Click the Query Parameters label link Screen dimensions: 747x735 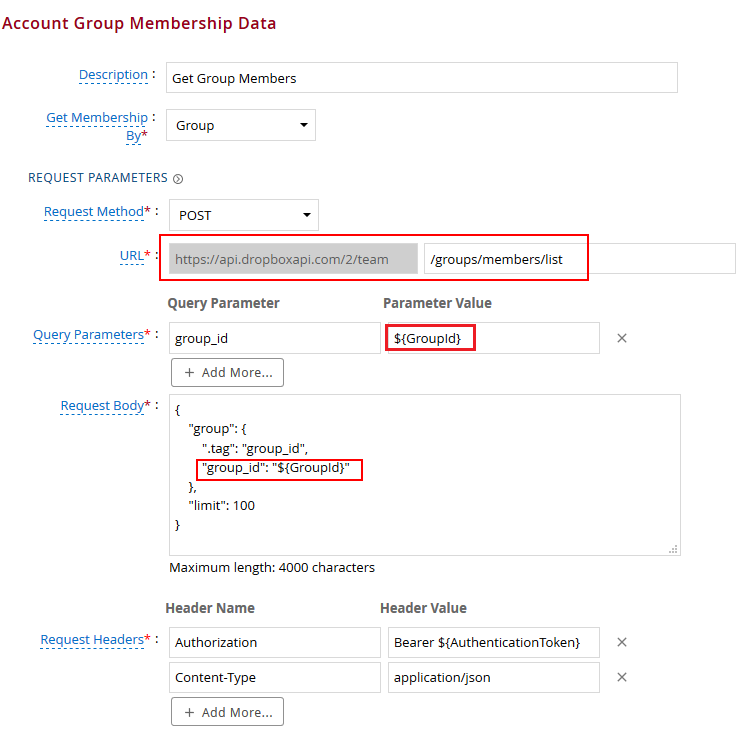(88, 335)
